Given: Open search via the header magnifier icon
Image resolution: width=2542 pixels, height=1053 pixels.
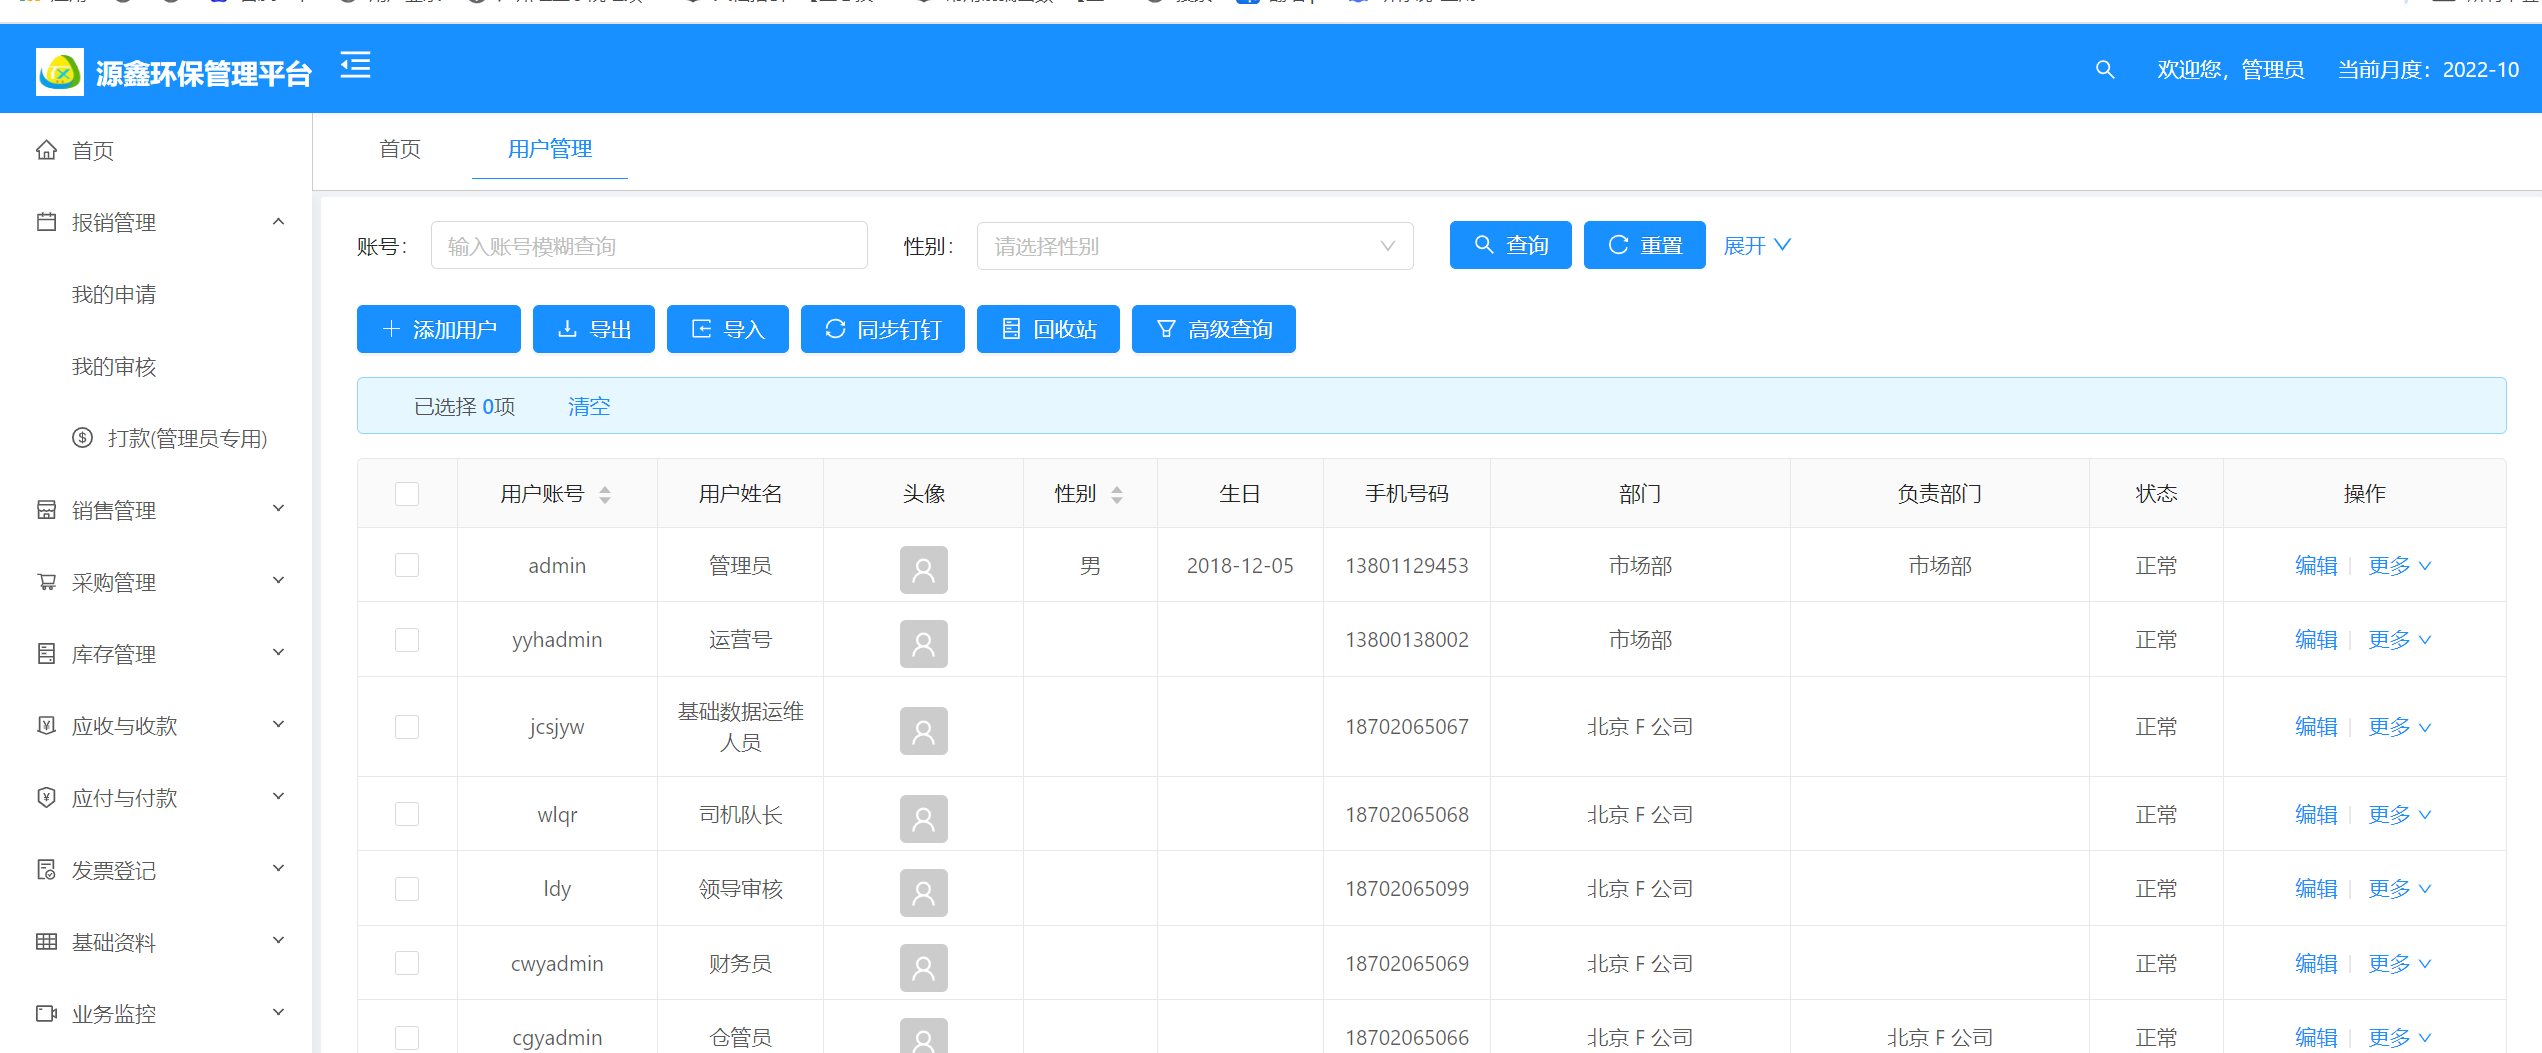Looking at the screenshot, I should (2105, 70).
